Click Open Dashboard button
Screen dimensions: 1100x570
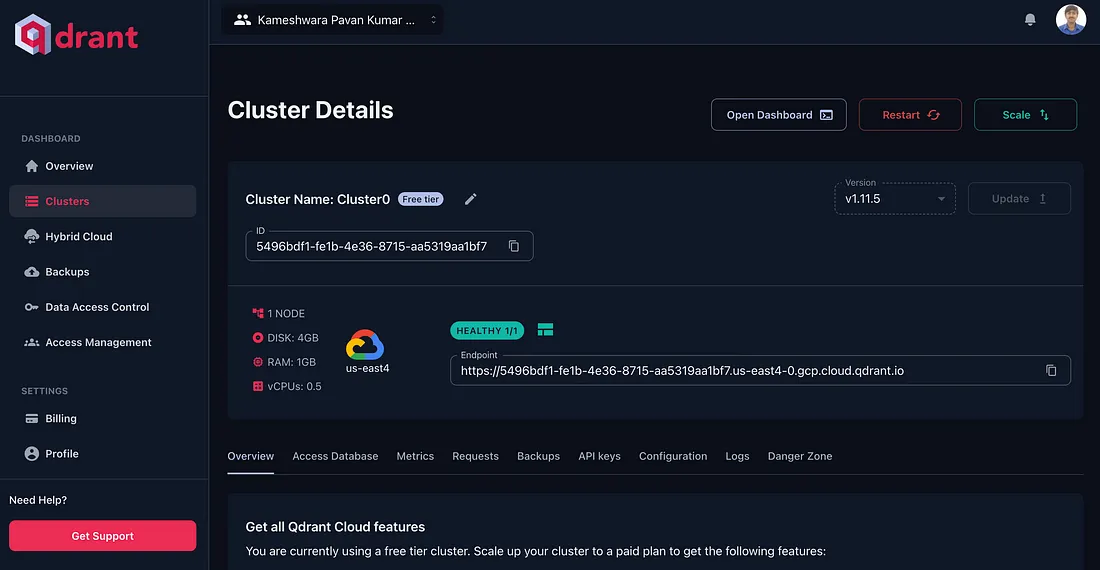(x=779, y=114)
